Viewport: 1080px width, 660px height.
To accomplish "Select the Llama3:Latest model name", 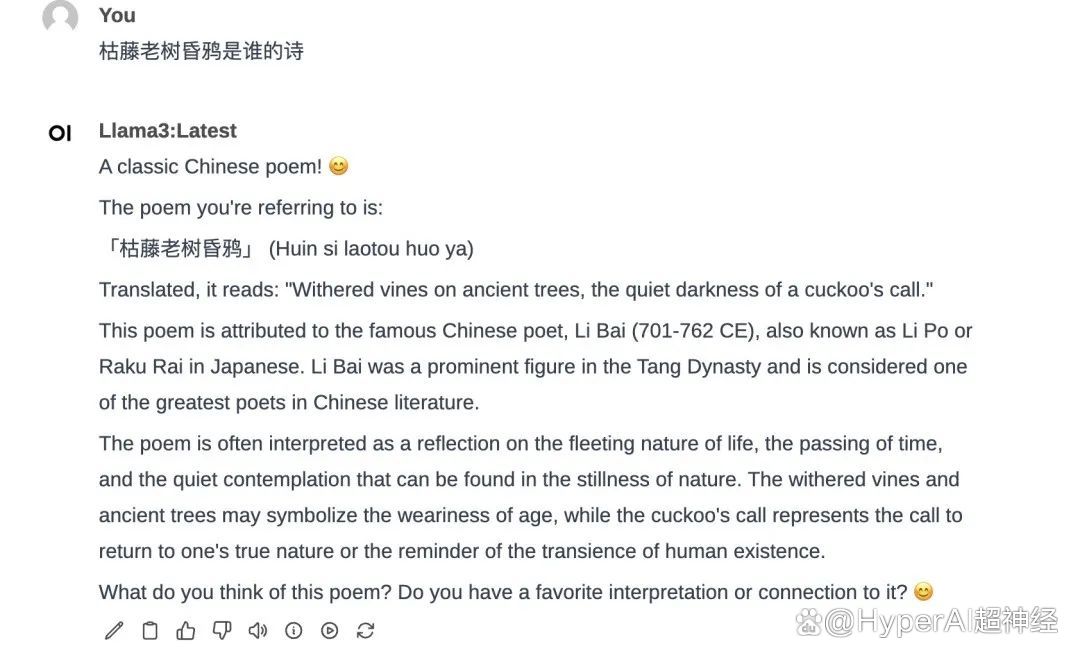I will (x=167, y=131).
